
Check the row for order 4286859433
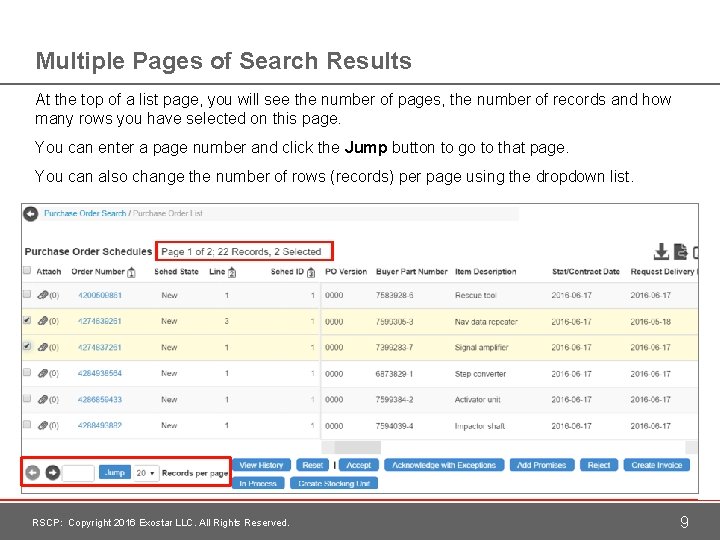coord(27,398)
